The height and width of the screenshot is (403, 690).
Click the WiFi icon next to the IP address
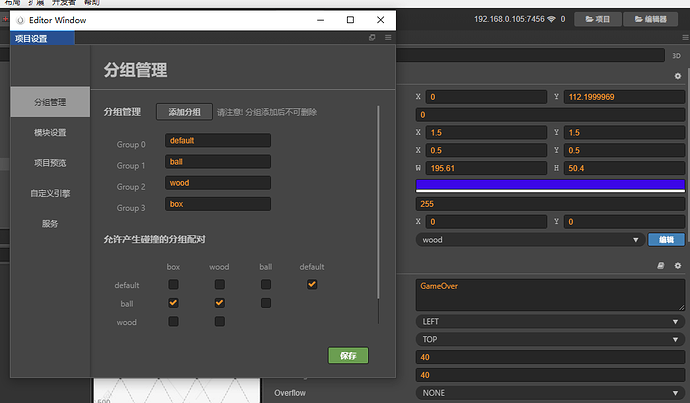[x=551, y=19]
